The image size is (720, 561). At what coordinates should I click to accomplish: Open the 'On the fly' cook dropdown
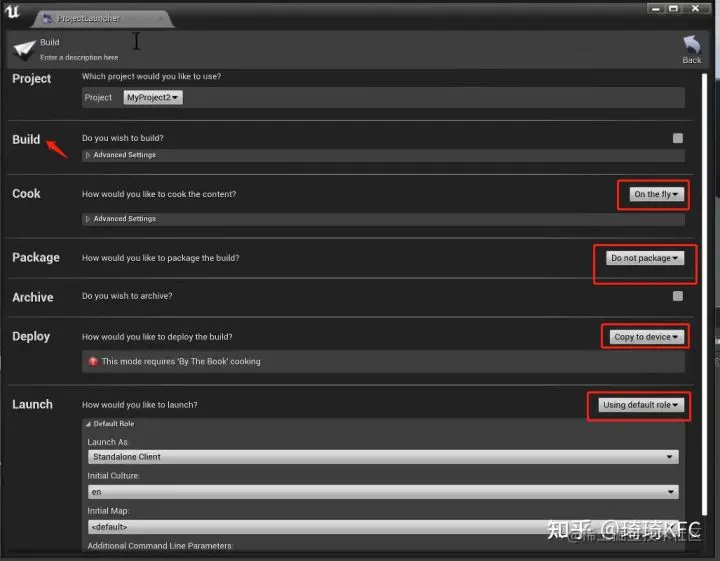(x=657, y=194)
